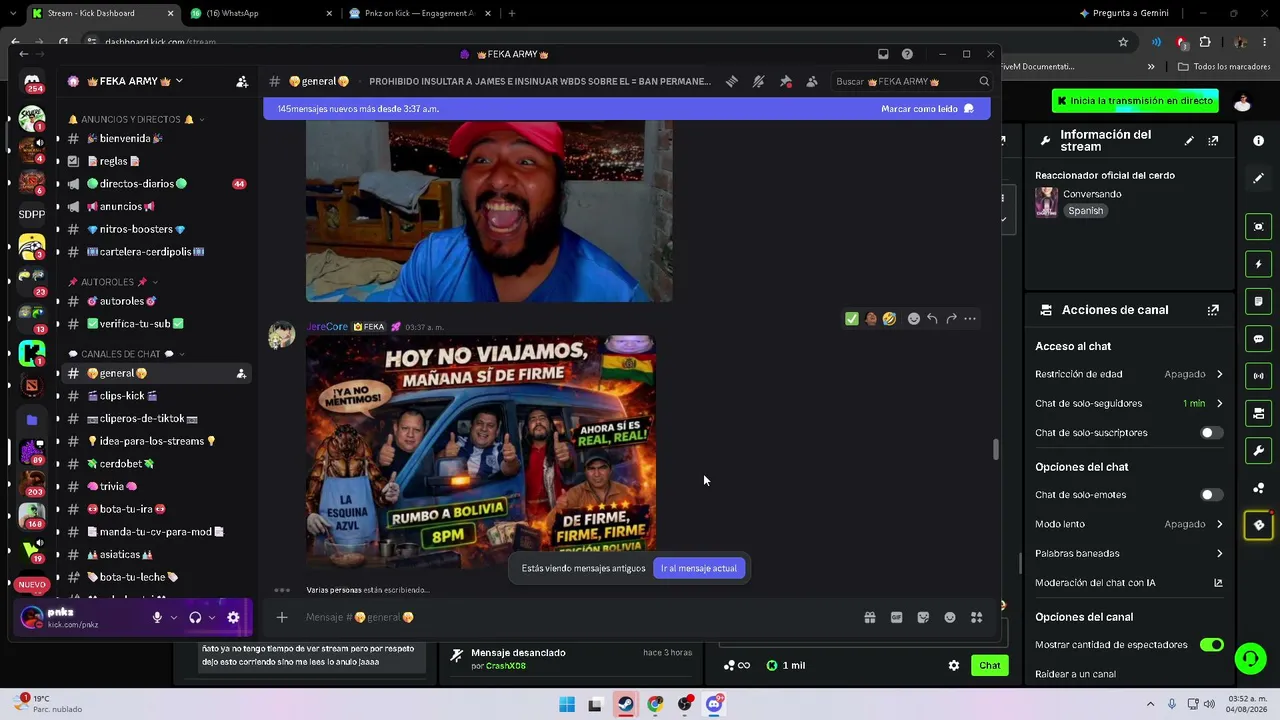
Task: Click the Mensaje #general input field
Action: pos(580,618)
